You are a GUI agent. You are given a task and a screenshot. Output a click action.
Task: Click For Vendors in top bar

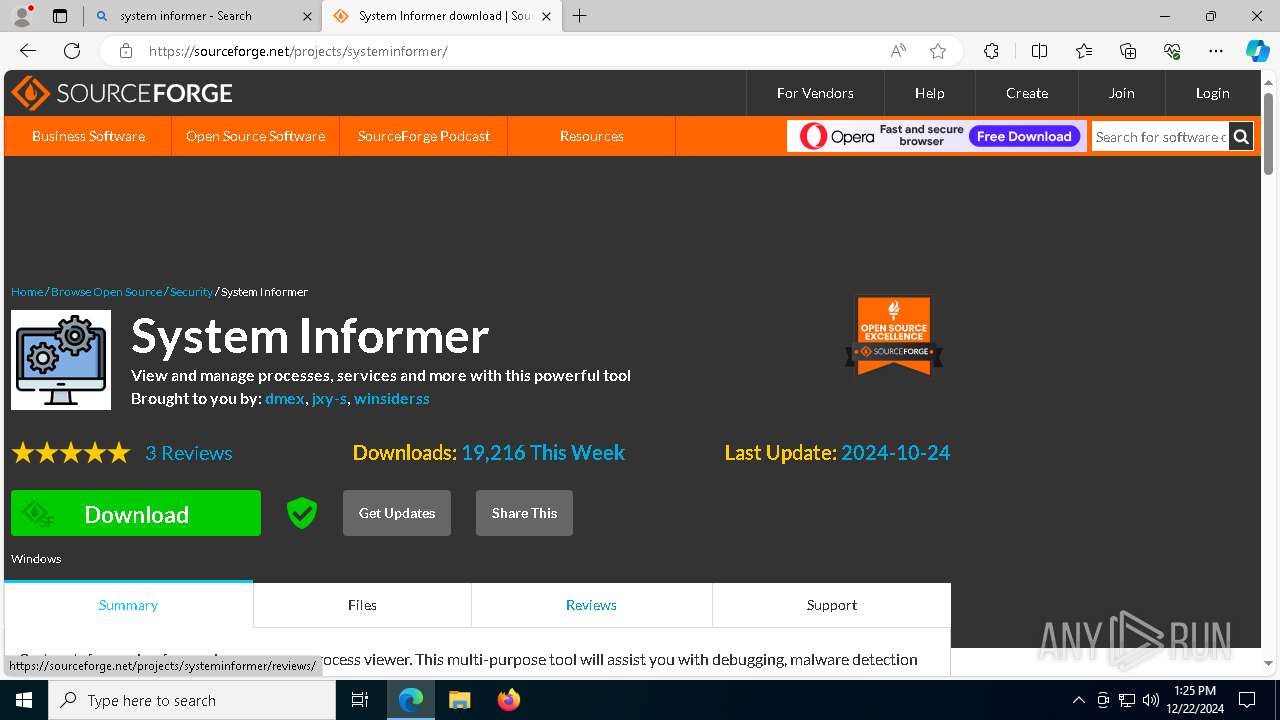coord(815,93)
